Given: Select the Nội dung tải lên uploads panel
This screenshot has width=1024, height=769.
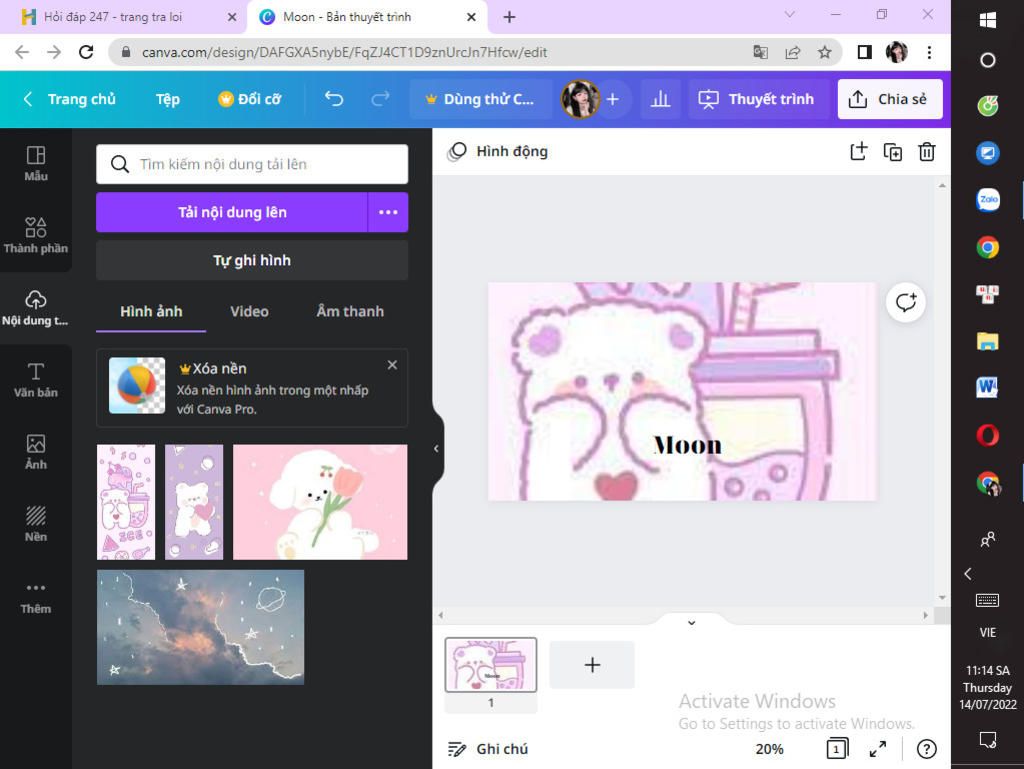Looking at the screenshot, I should click(36, 307).
